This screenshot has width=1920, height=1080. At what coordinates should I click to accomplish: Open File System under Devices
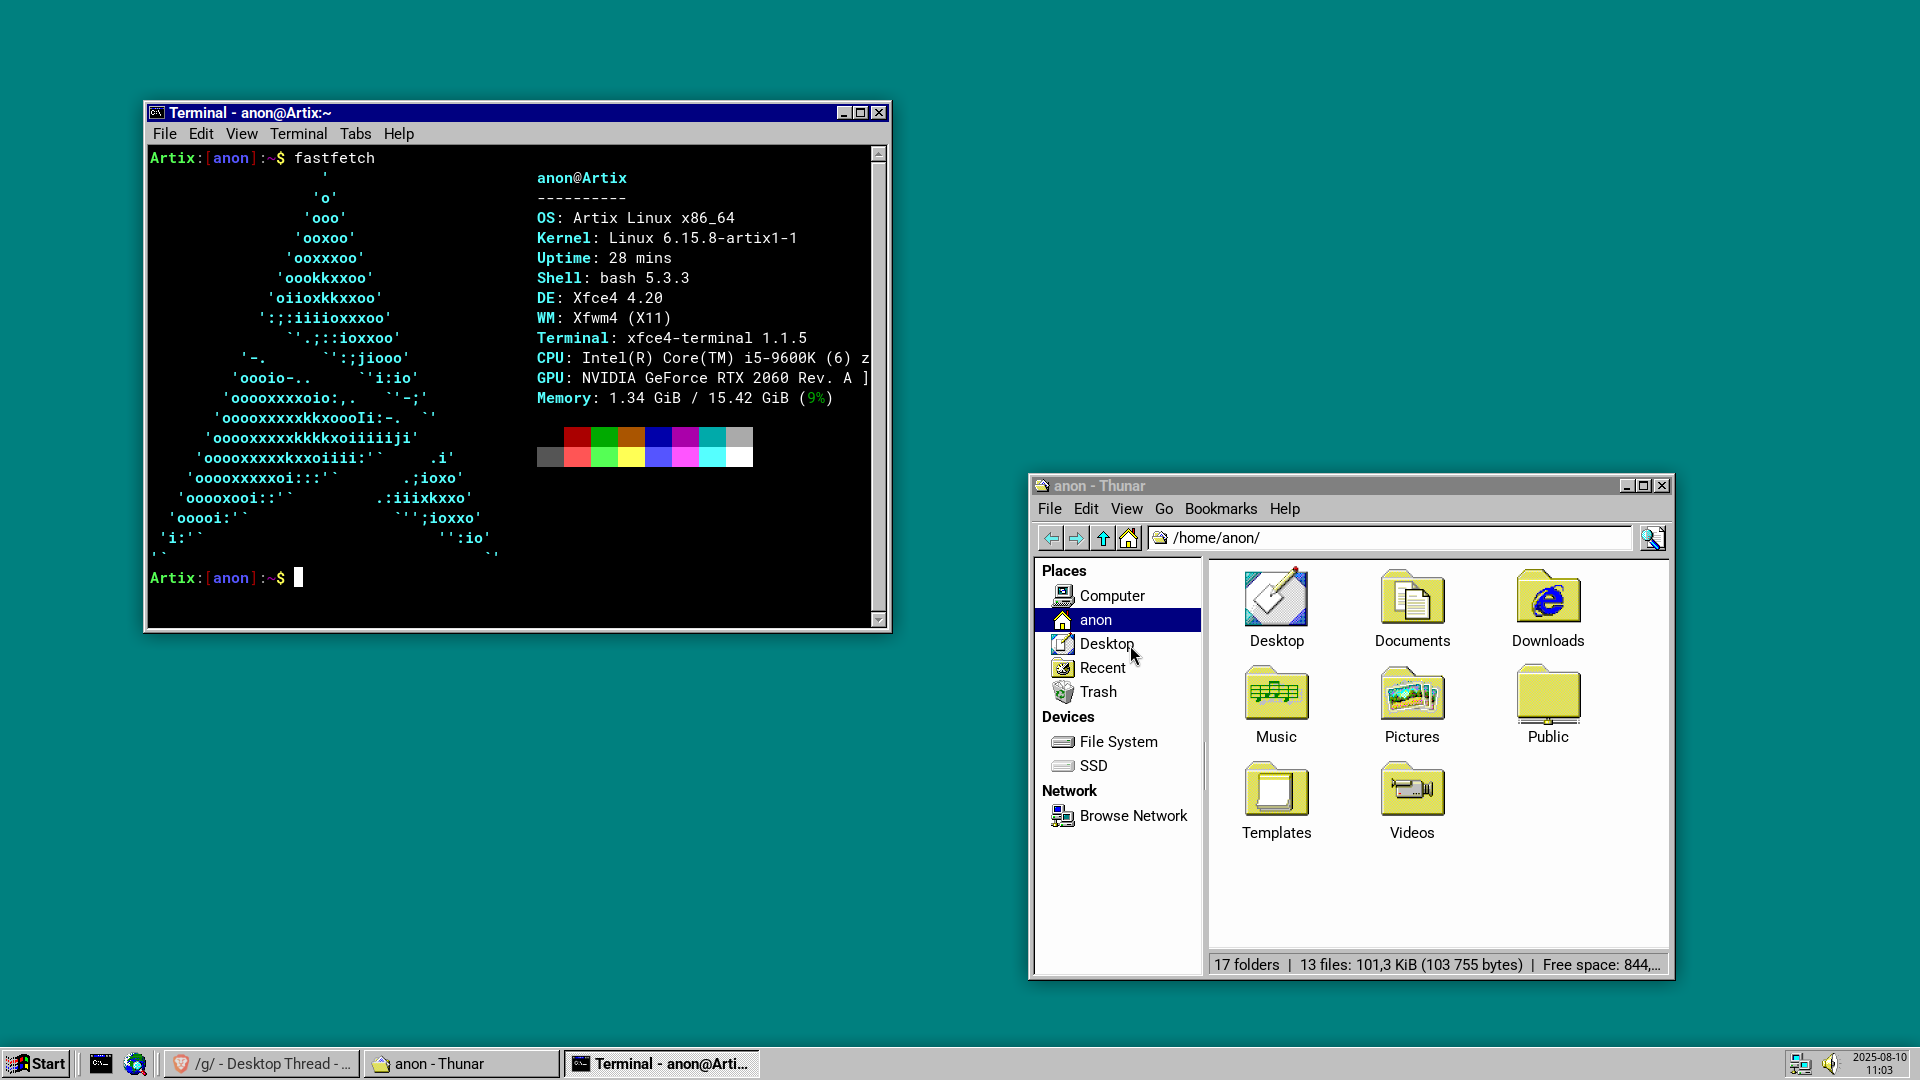coord(1118,742)
